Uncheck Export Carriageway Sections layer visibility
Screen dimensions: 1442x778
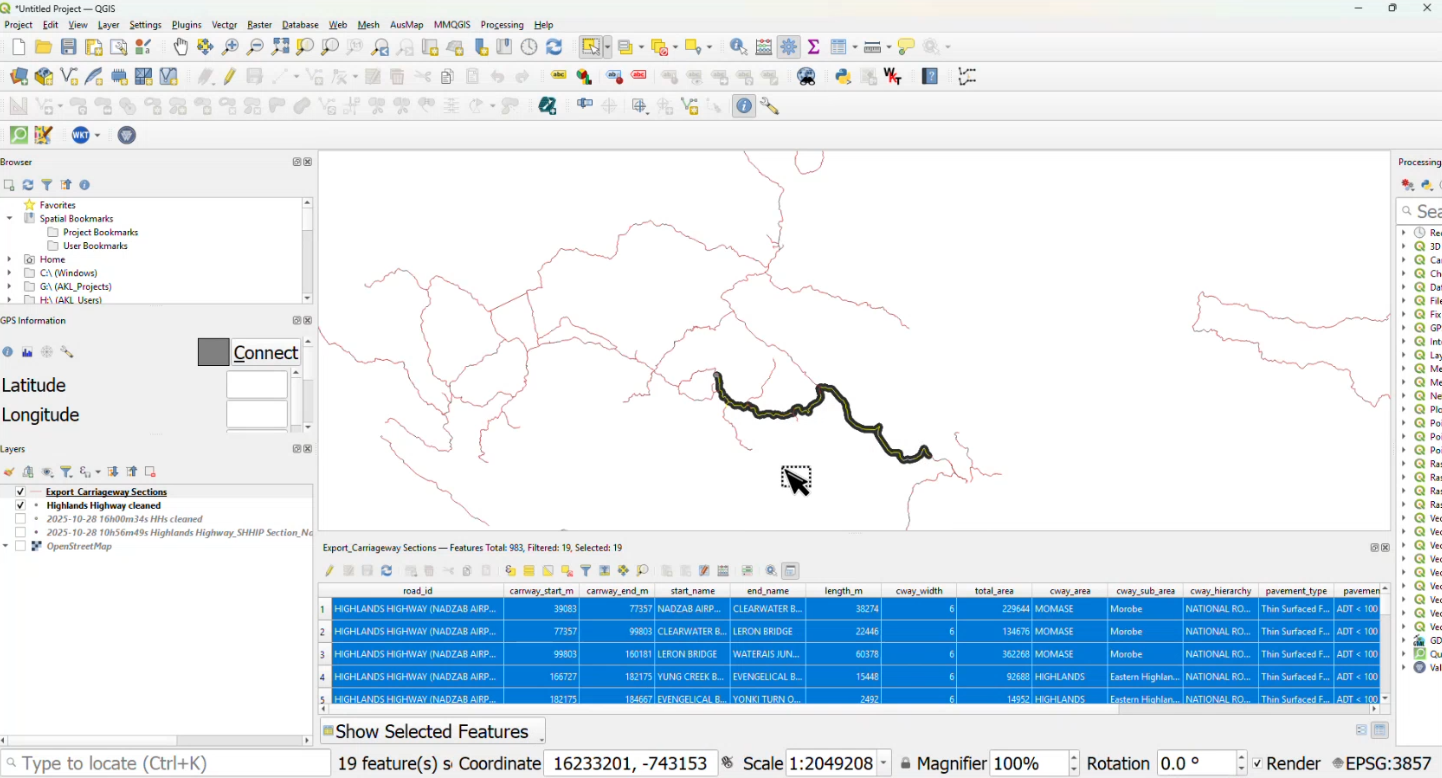[20, 492]
